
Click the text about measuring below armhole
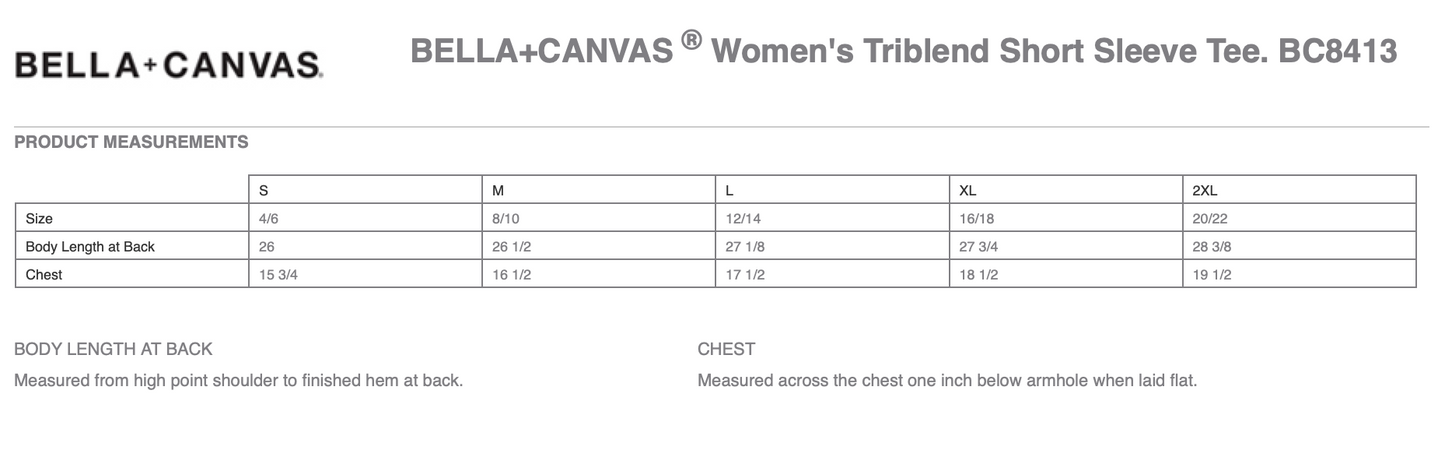[947, 380]
